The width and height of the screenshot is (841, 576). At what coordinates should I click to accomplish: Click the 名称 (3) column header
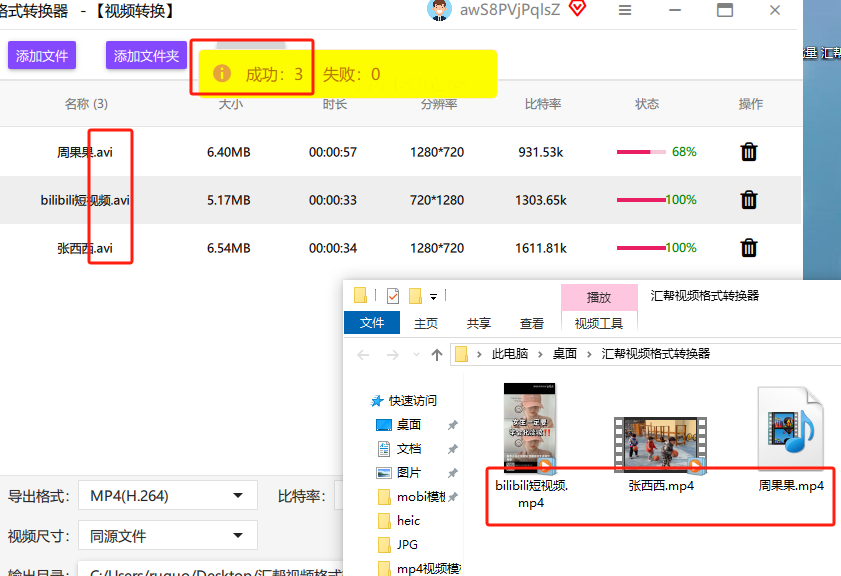coord(86,104)
